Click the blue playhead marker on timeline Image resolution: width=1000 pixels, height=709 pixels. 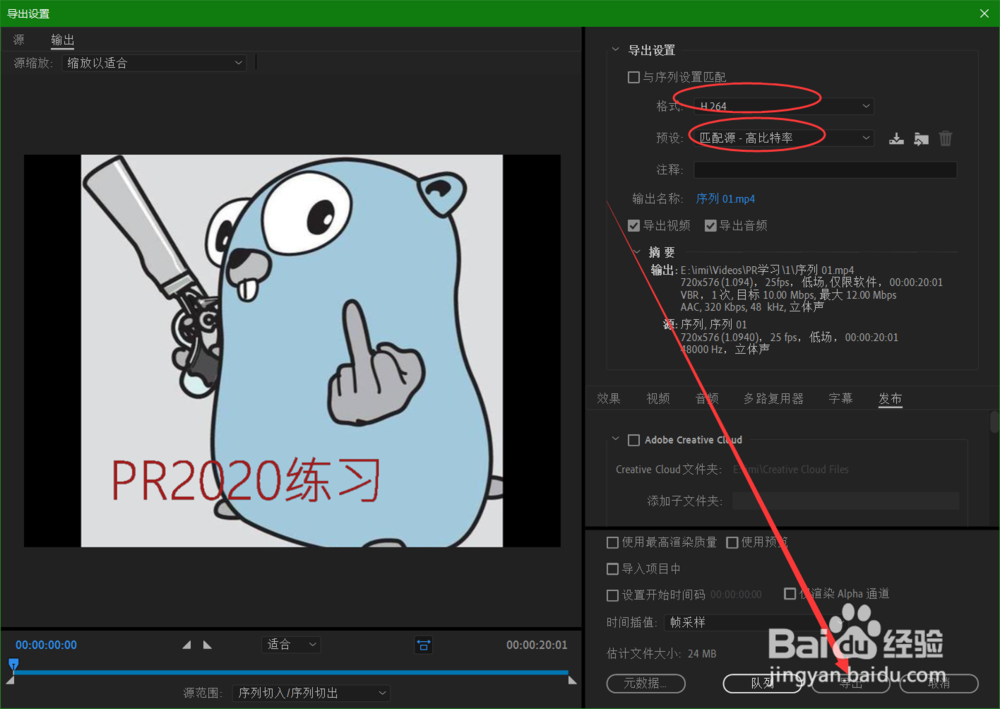pos(13,664)
